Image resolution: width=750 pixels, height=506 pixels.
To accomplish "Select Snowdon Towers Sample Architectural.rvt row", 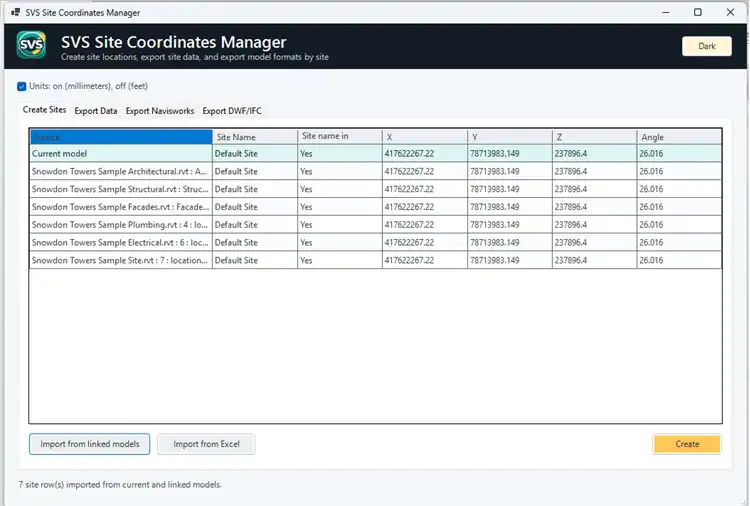I will click(x=375, y=171).
